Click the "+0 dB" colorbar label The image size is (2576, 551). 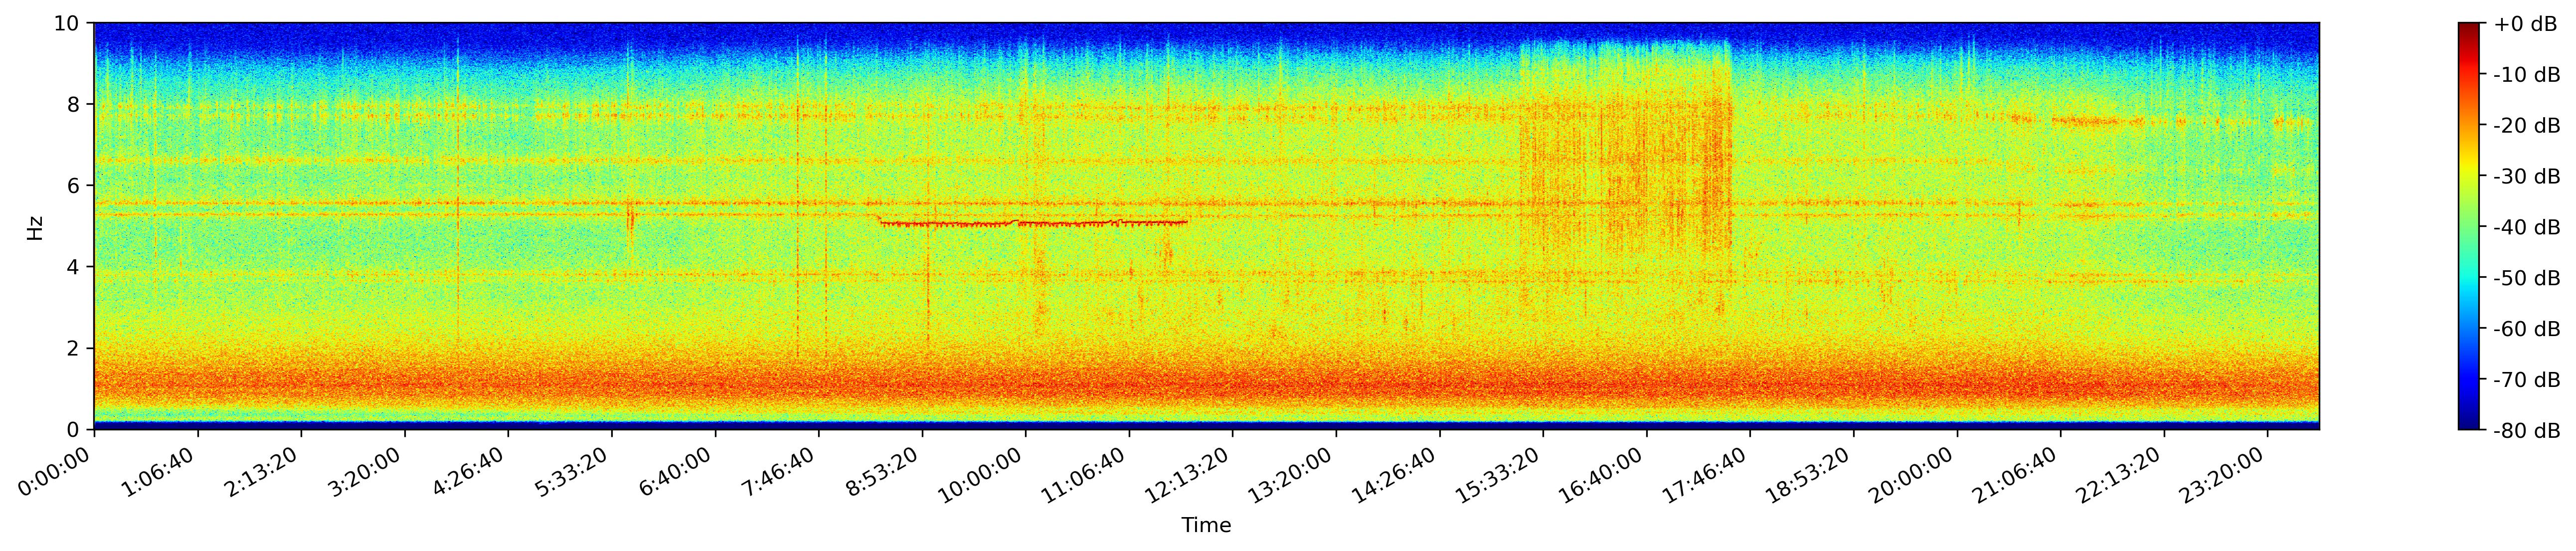tap(2525, 23)
